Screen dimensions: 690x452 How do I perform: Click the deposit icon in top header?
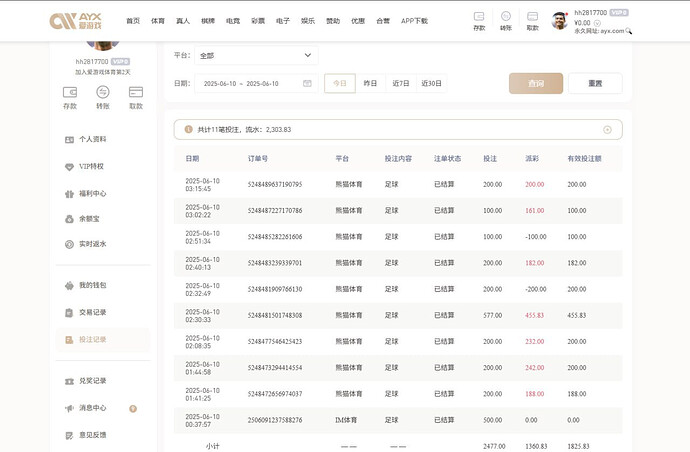(x=479, y=16)
